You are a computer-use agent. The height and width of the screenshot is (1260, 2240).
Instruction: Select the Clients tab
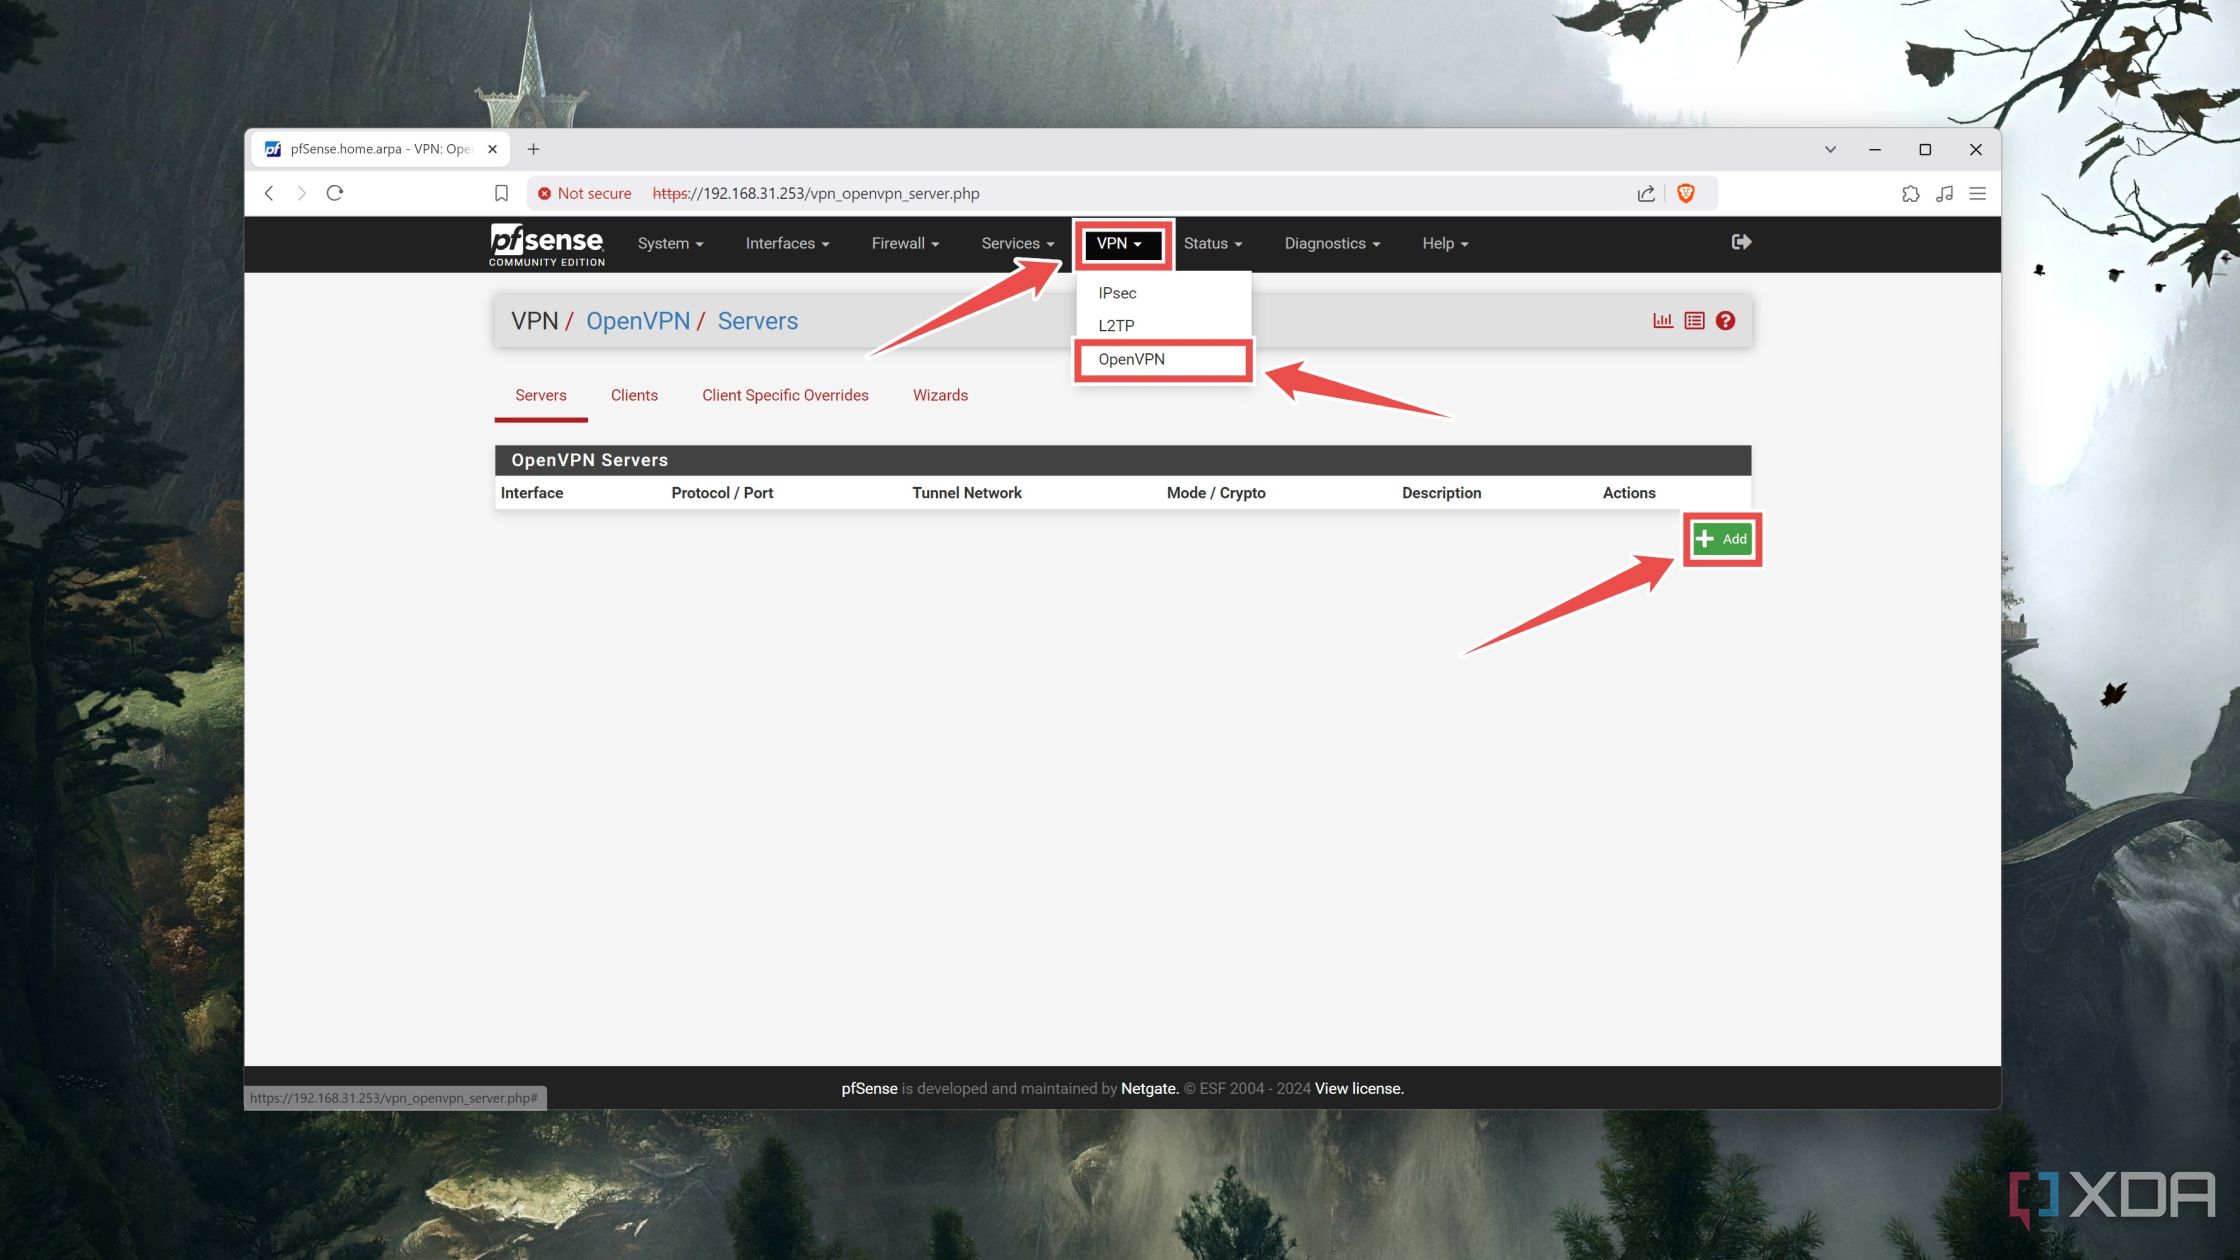(634, 394)
